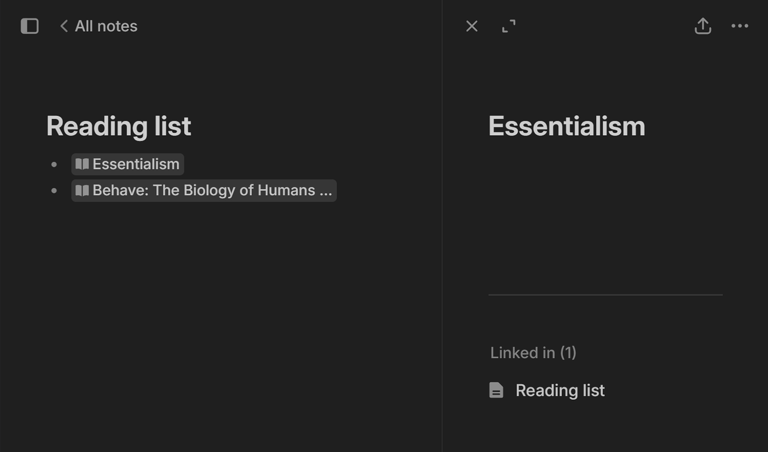Click the empty area below the Reading list bullets
768x452 pixels.
pos(220,320)
